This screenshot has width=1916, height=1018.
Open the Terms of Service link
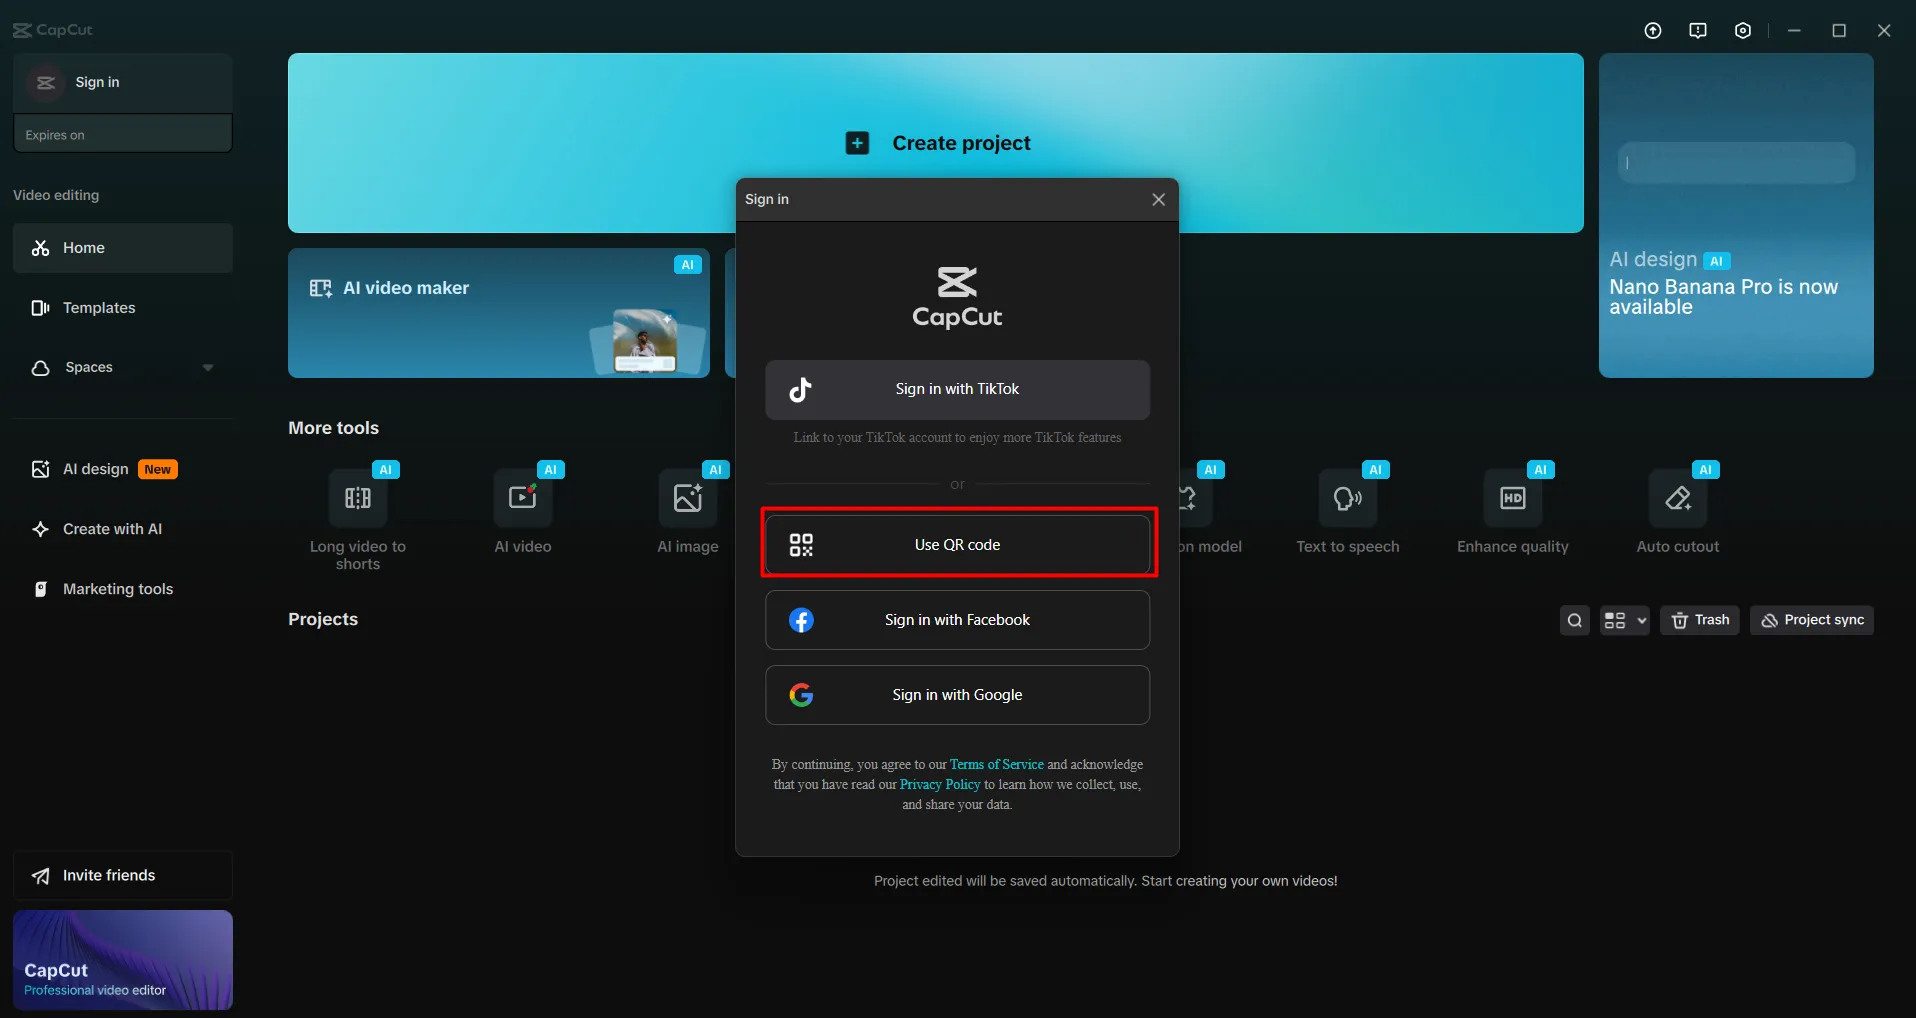pos(996,765)
